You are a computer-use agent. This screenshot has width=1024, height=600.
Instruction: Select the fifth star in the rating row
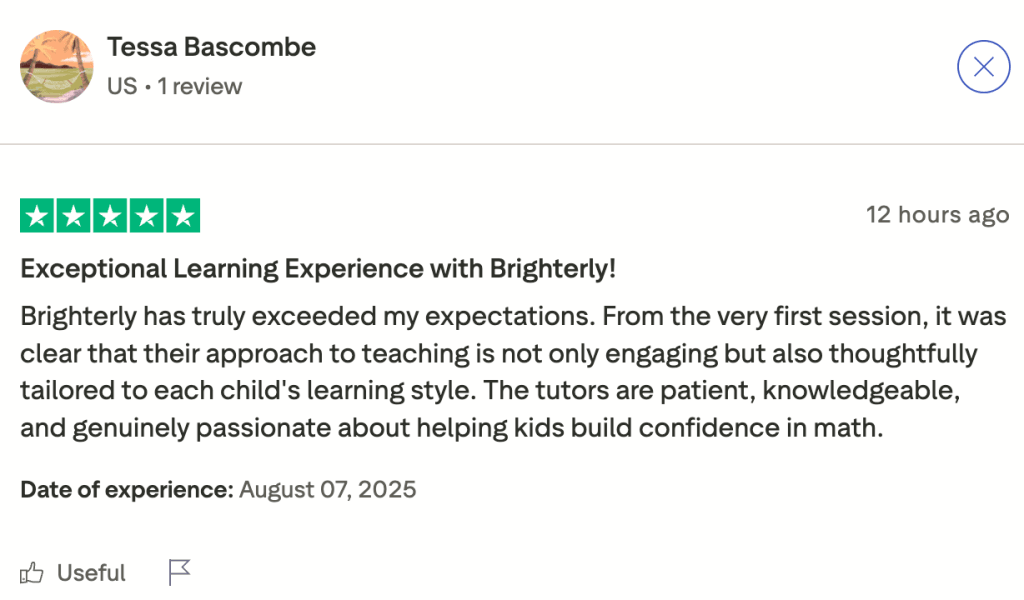(x=183, y=214)
